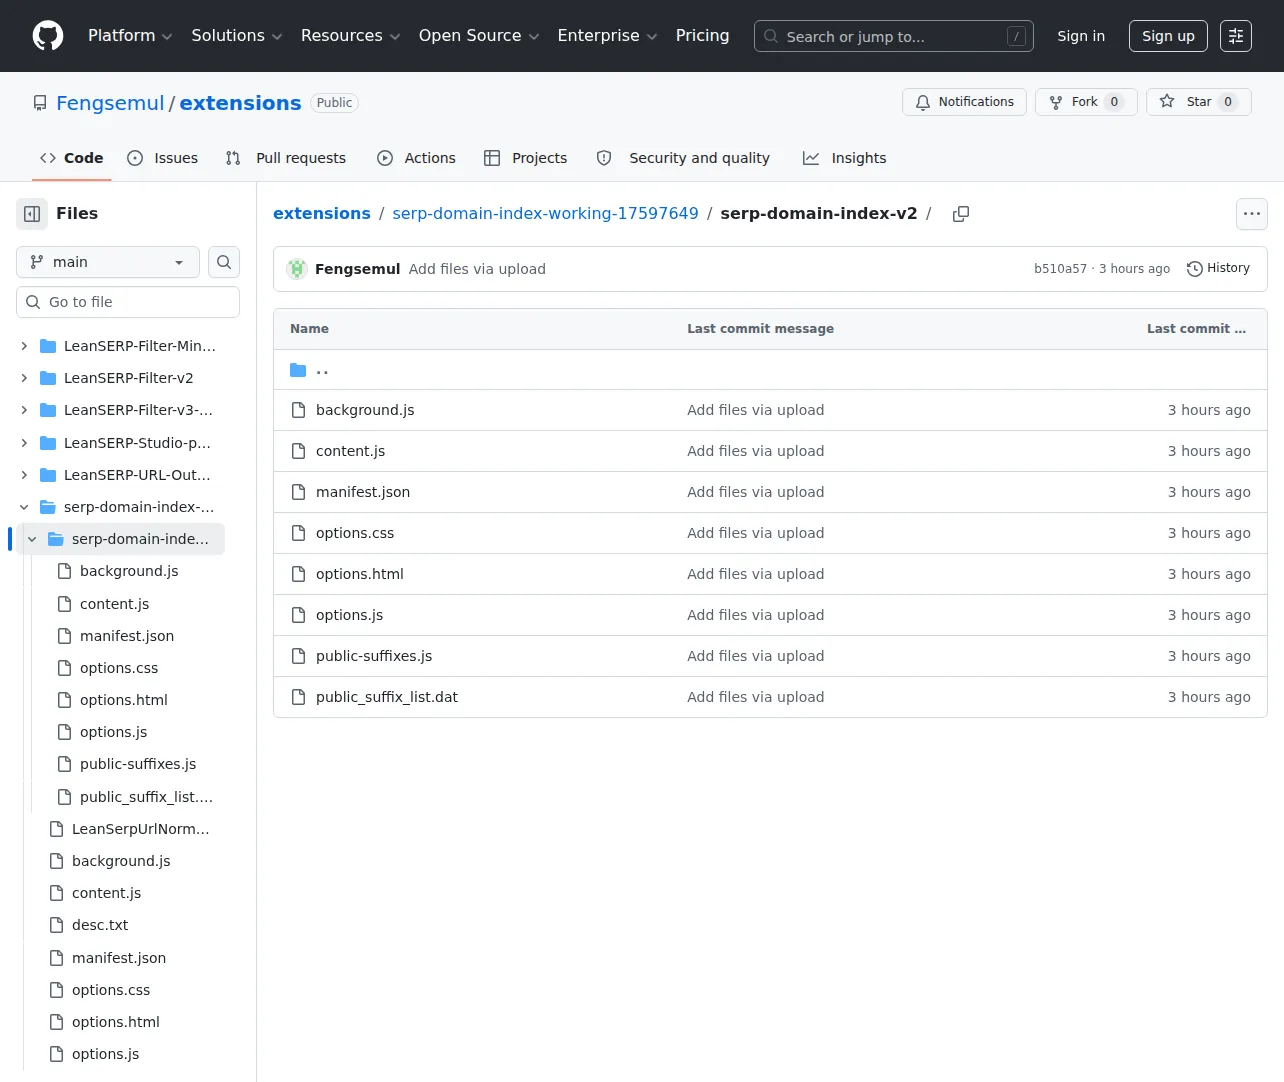Switch to the Insights tab

845,158
